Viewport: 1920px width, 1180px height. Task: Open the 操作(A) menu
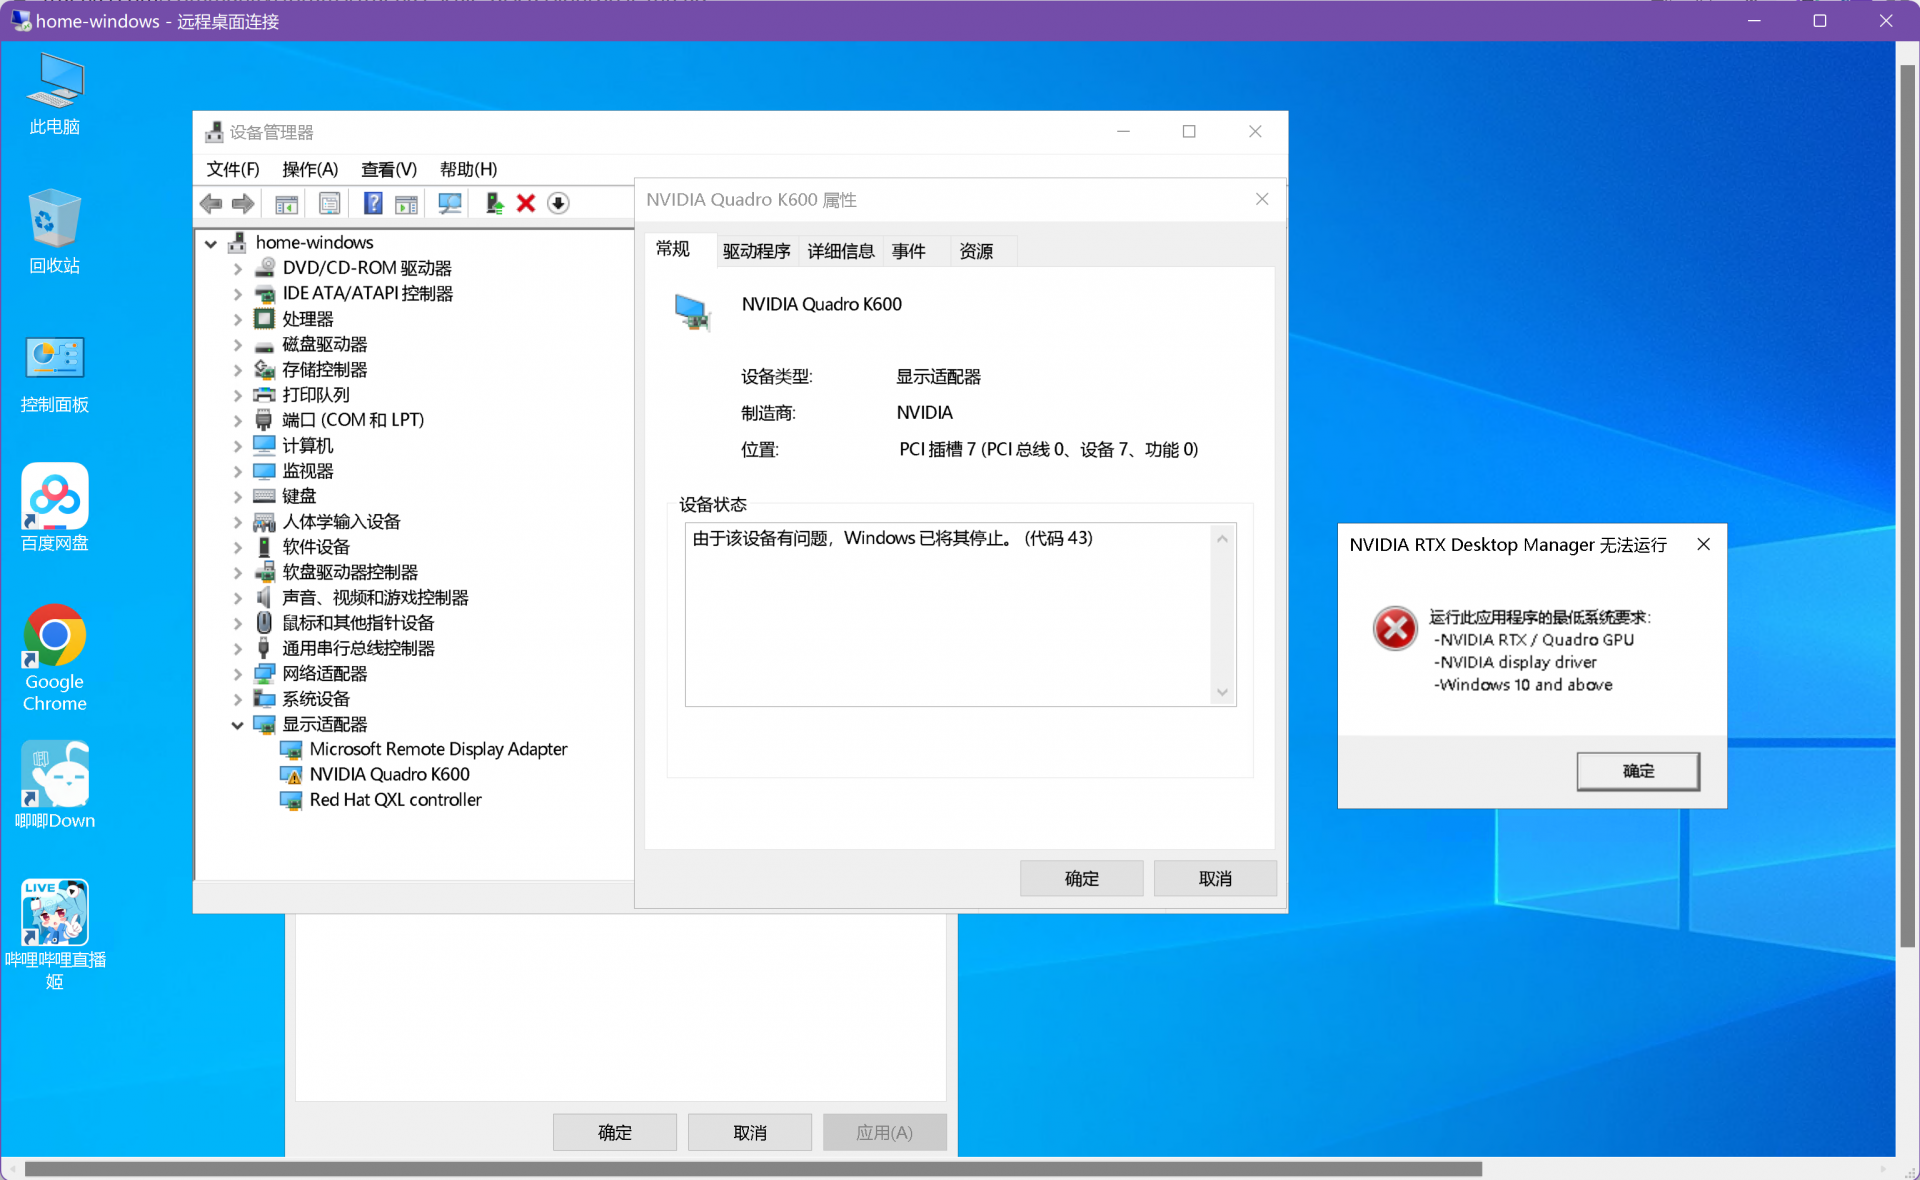point(310,169)
